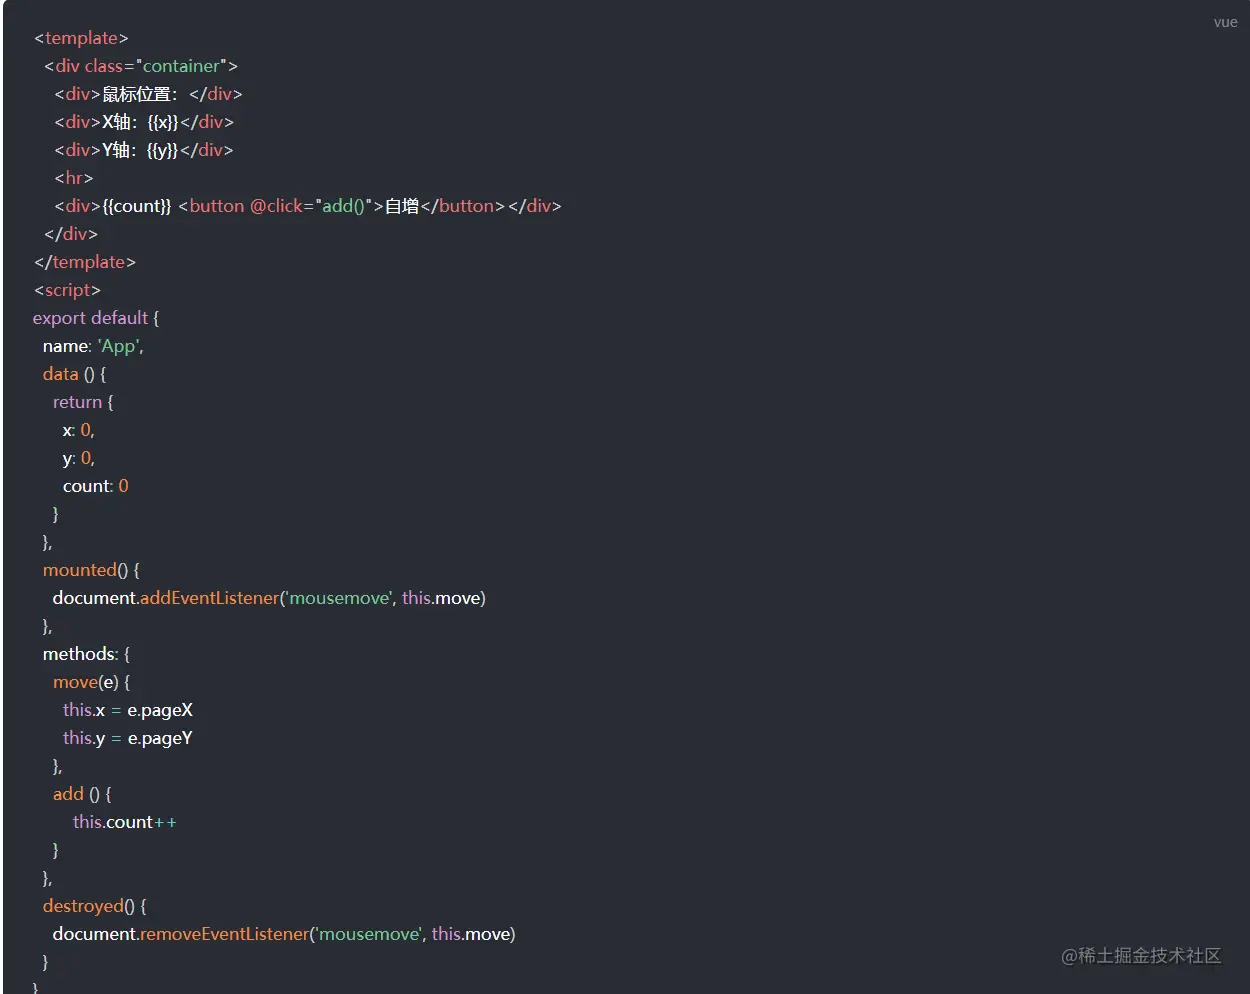Click the closing </template> tag
1250x994 pixels.
[85, 262]
